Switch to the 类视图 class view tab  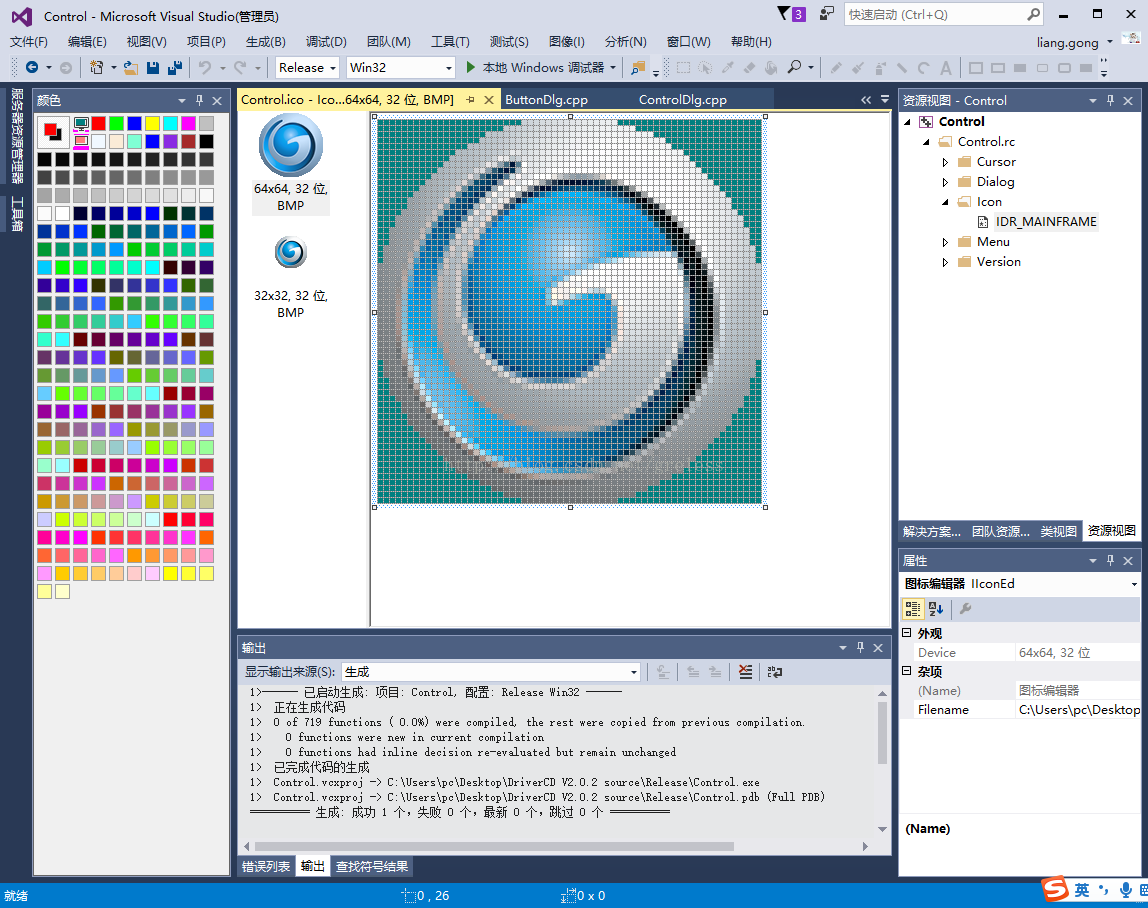tap(1059, 531)
